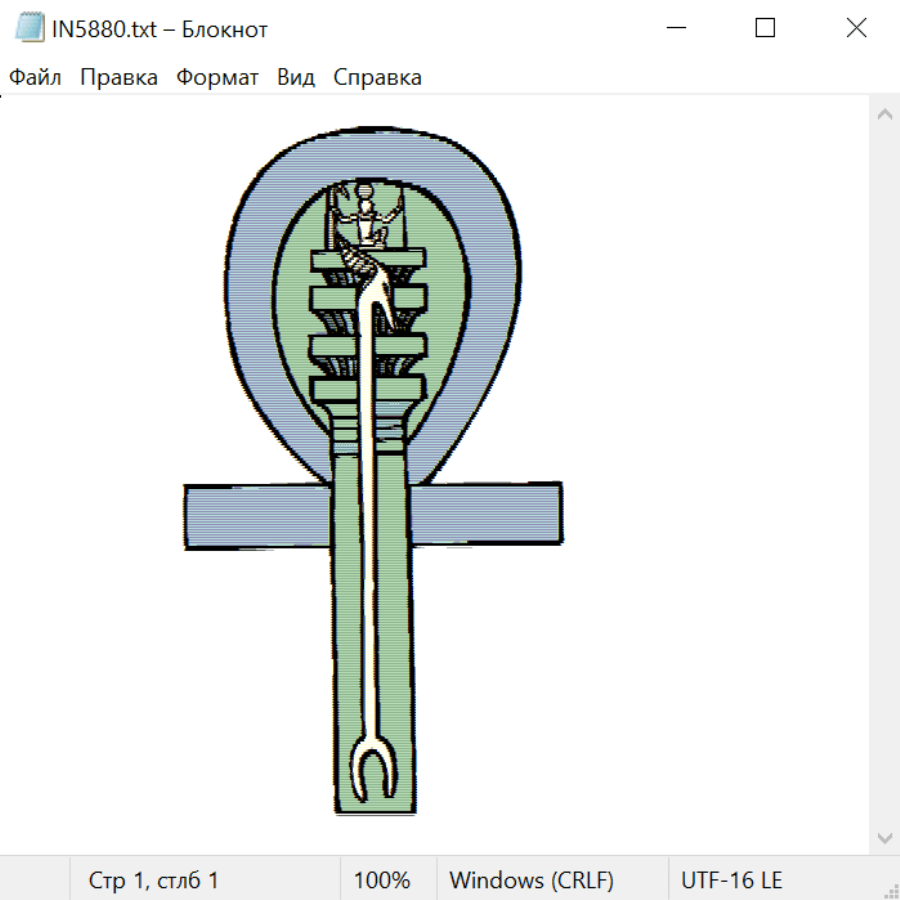Screen dimensions: 900x900
Task: Close the IN5880.txt Notepad window
Action: tap(856, 28)
